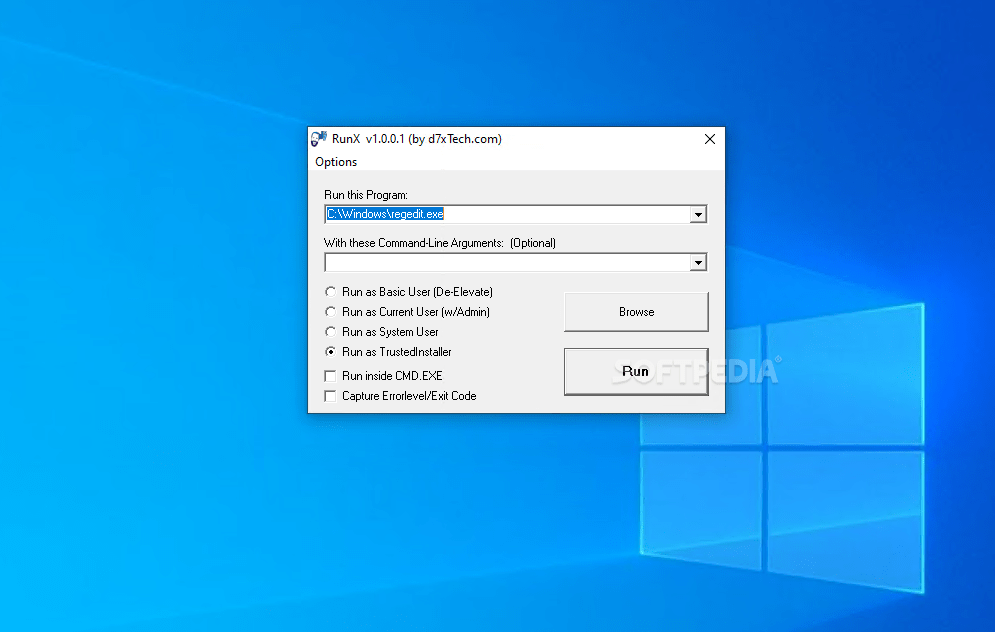Click the Command-Line Arguments input field
Screen dimensions: 995x632
507,262
